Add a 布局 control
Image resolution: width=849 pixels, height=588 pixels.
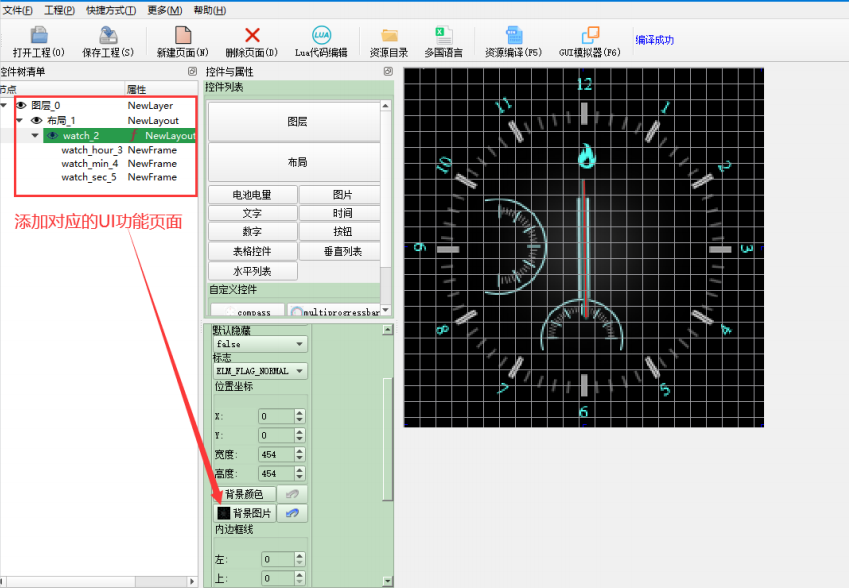click(295, 162)
